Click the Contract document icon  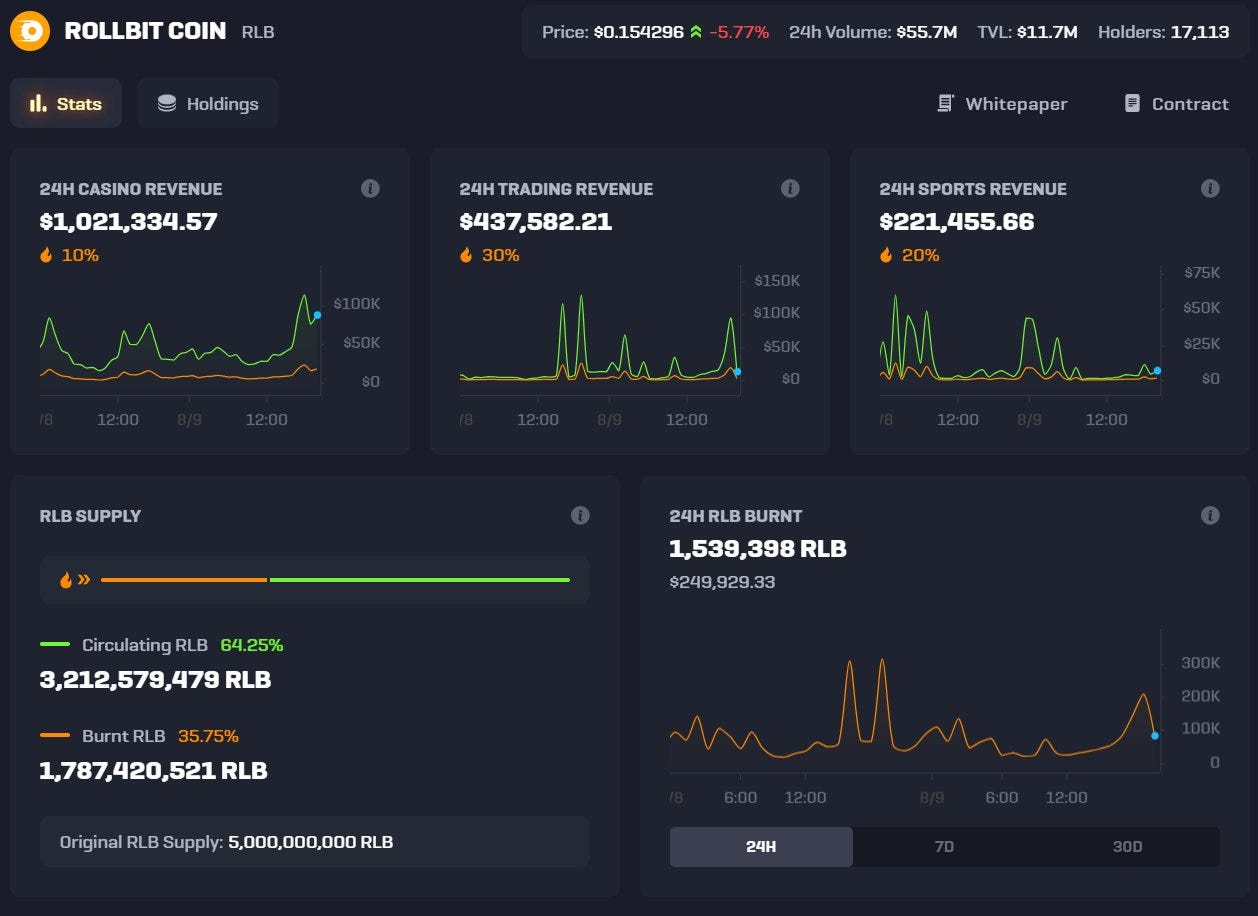(x=1131, y=103)
